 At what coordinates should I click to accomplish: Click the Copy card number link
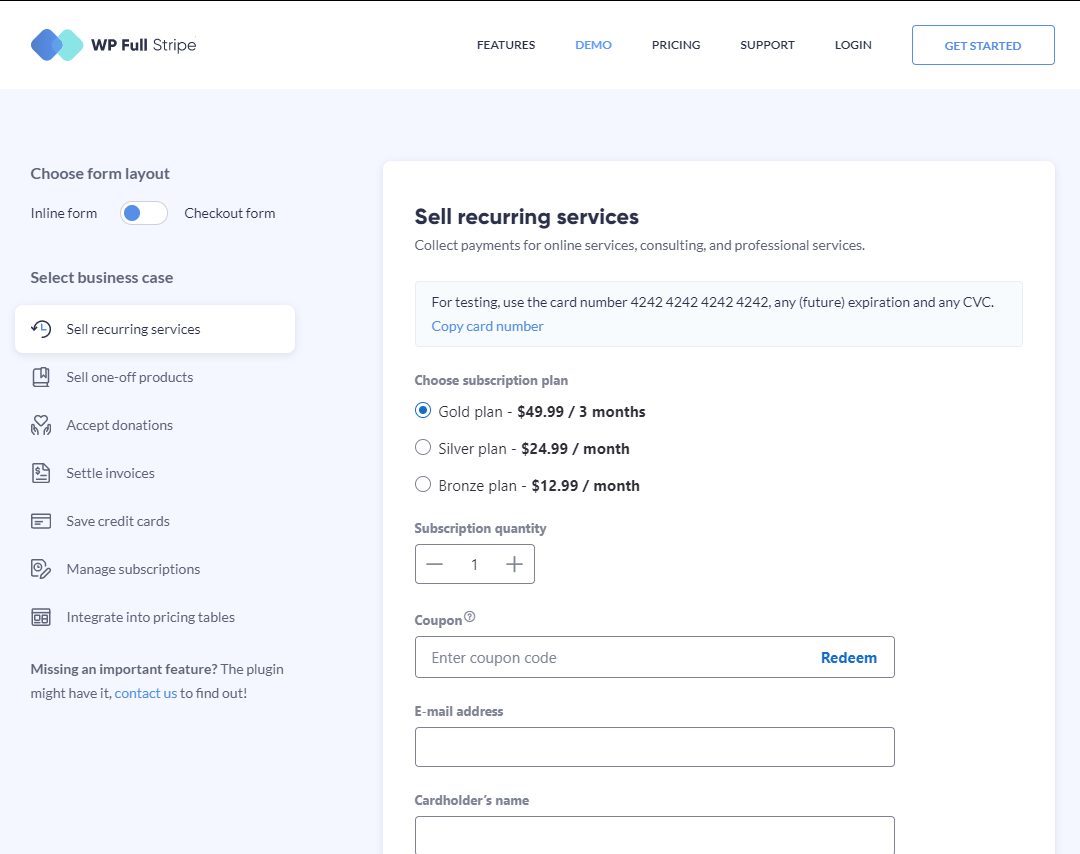pos(487,326)
